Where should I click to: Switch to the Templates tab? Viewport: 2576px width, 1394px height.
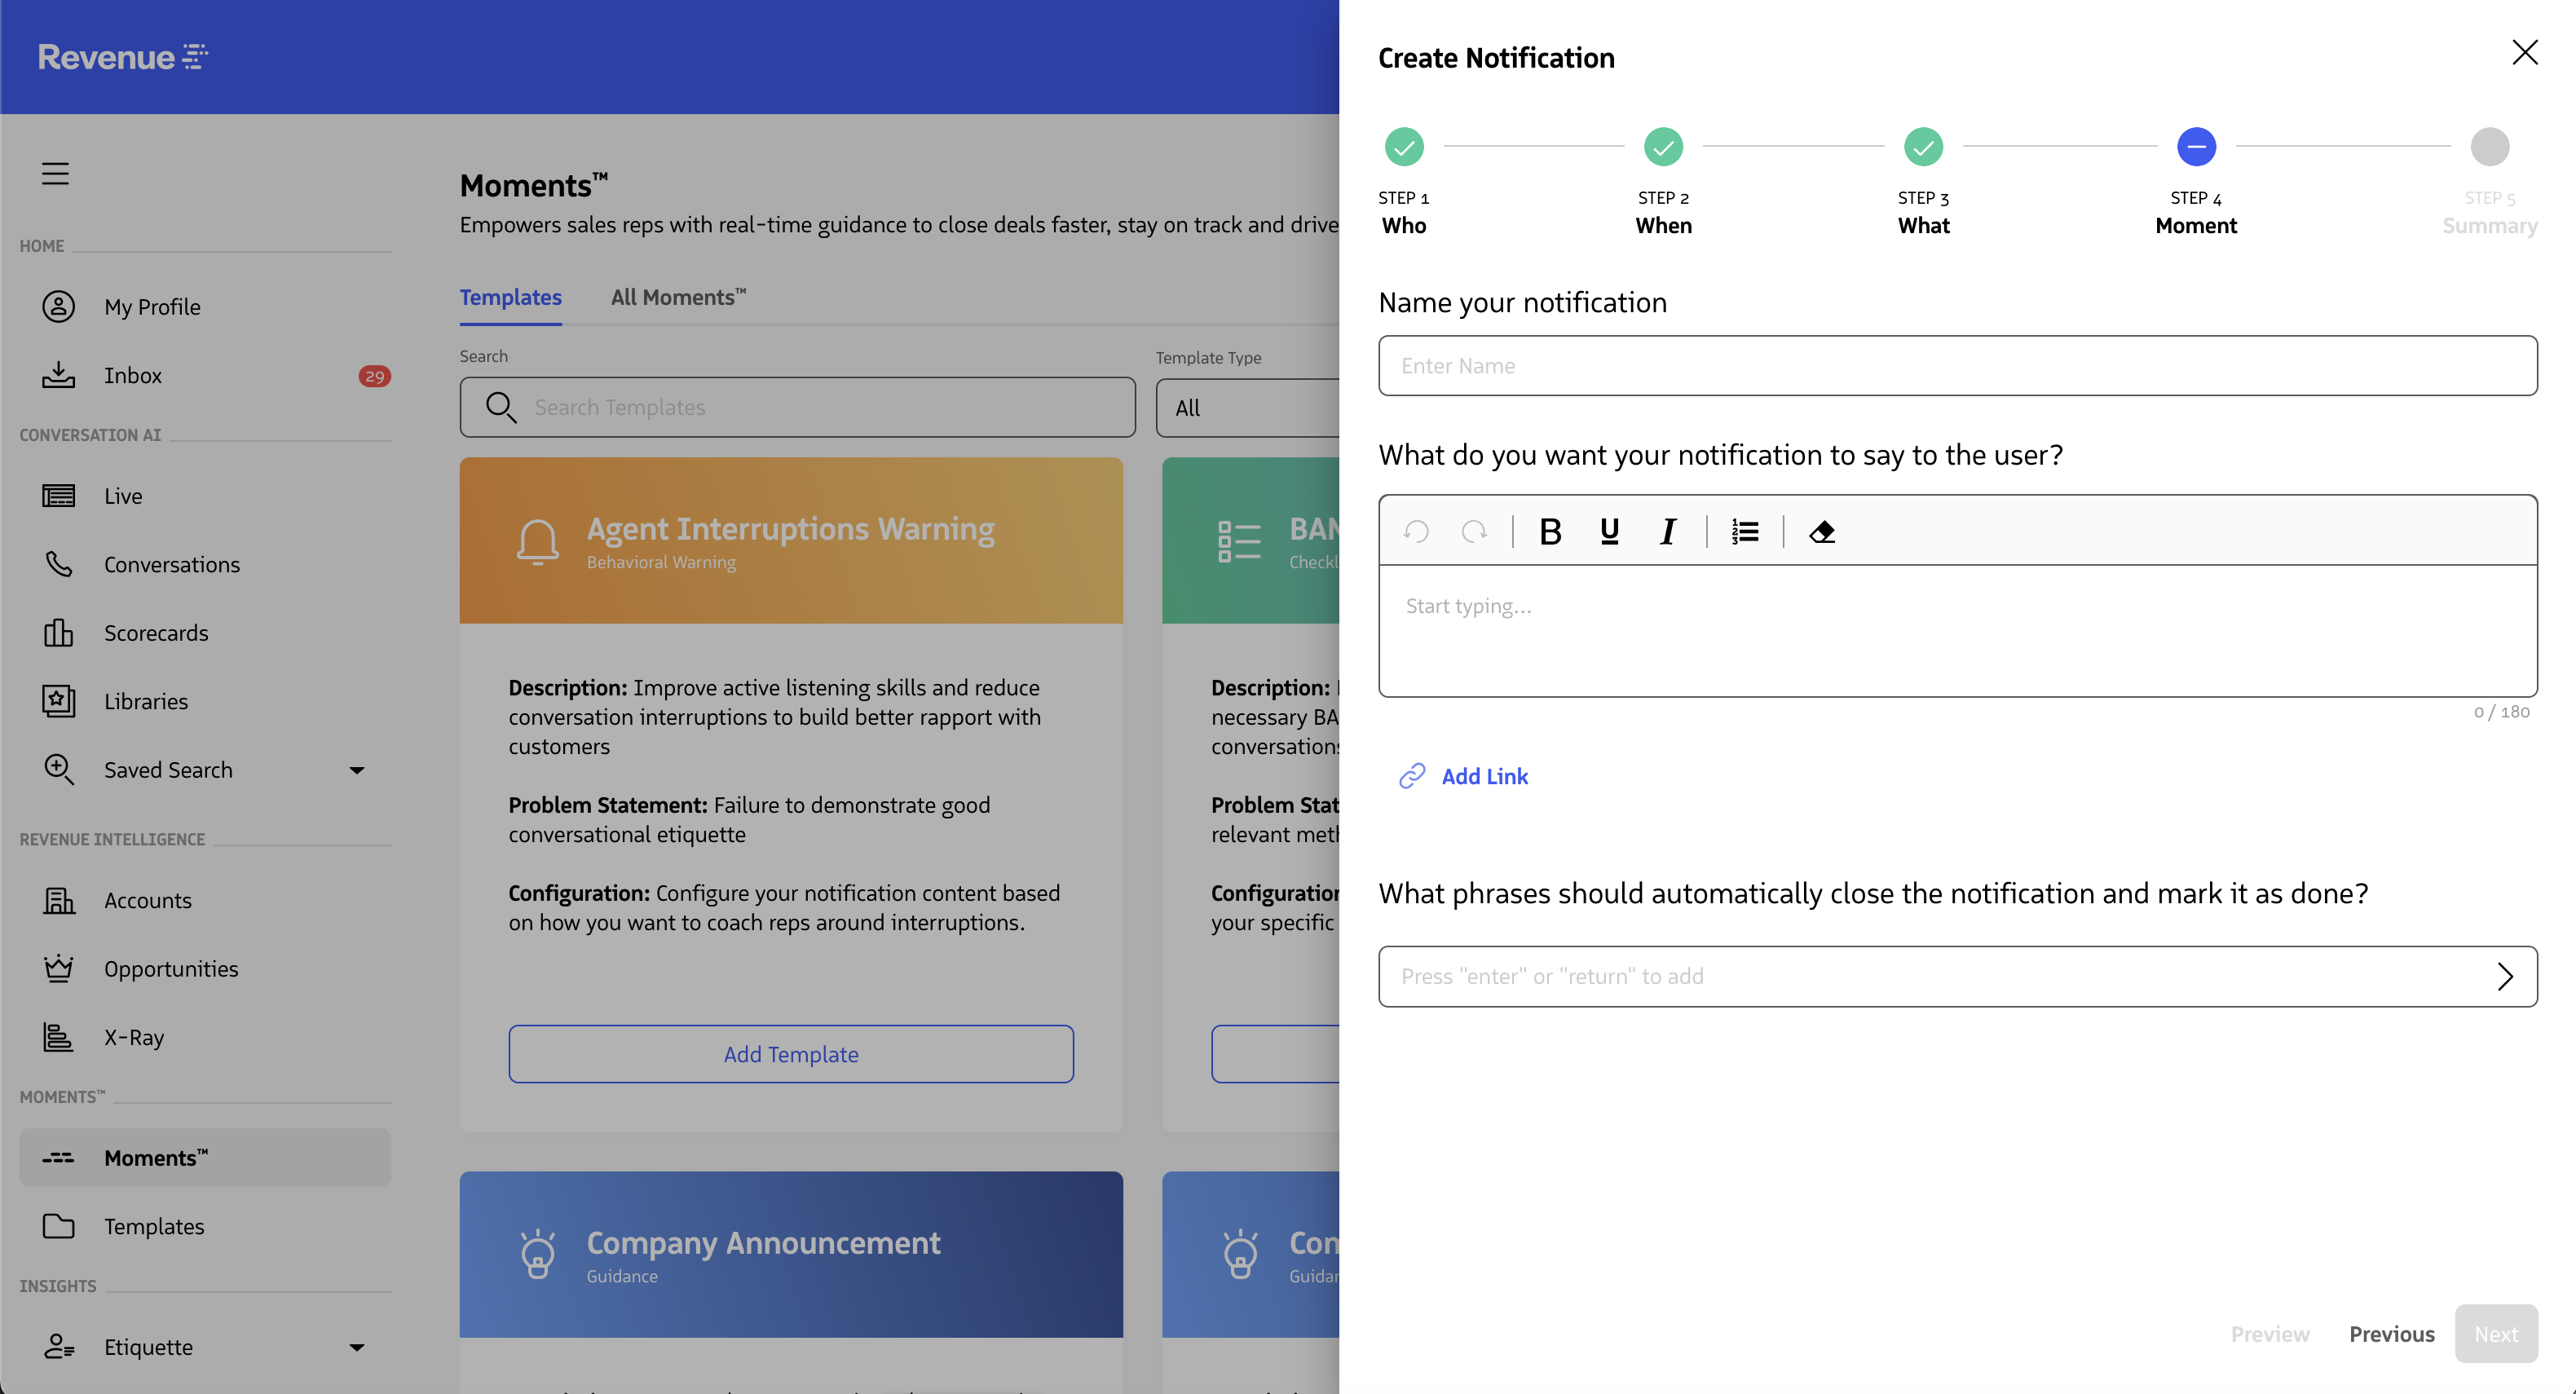point(510,297)
